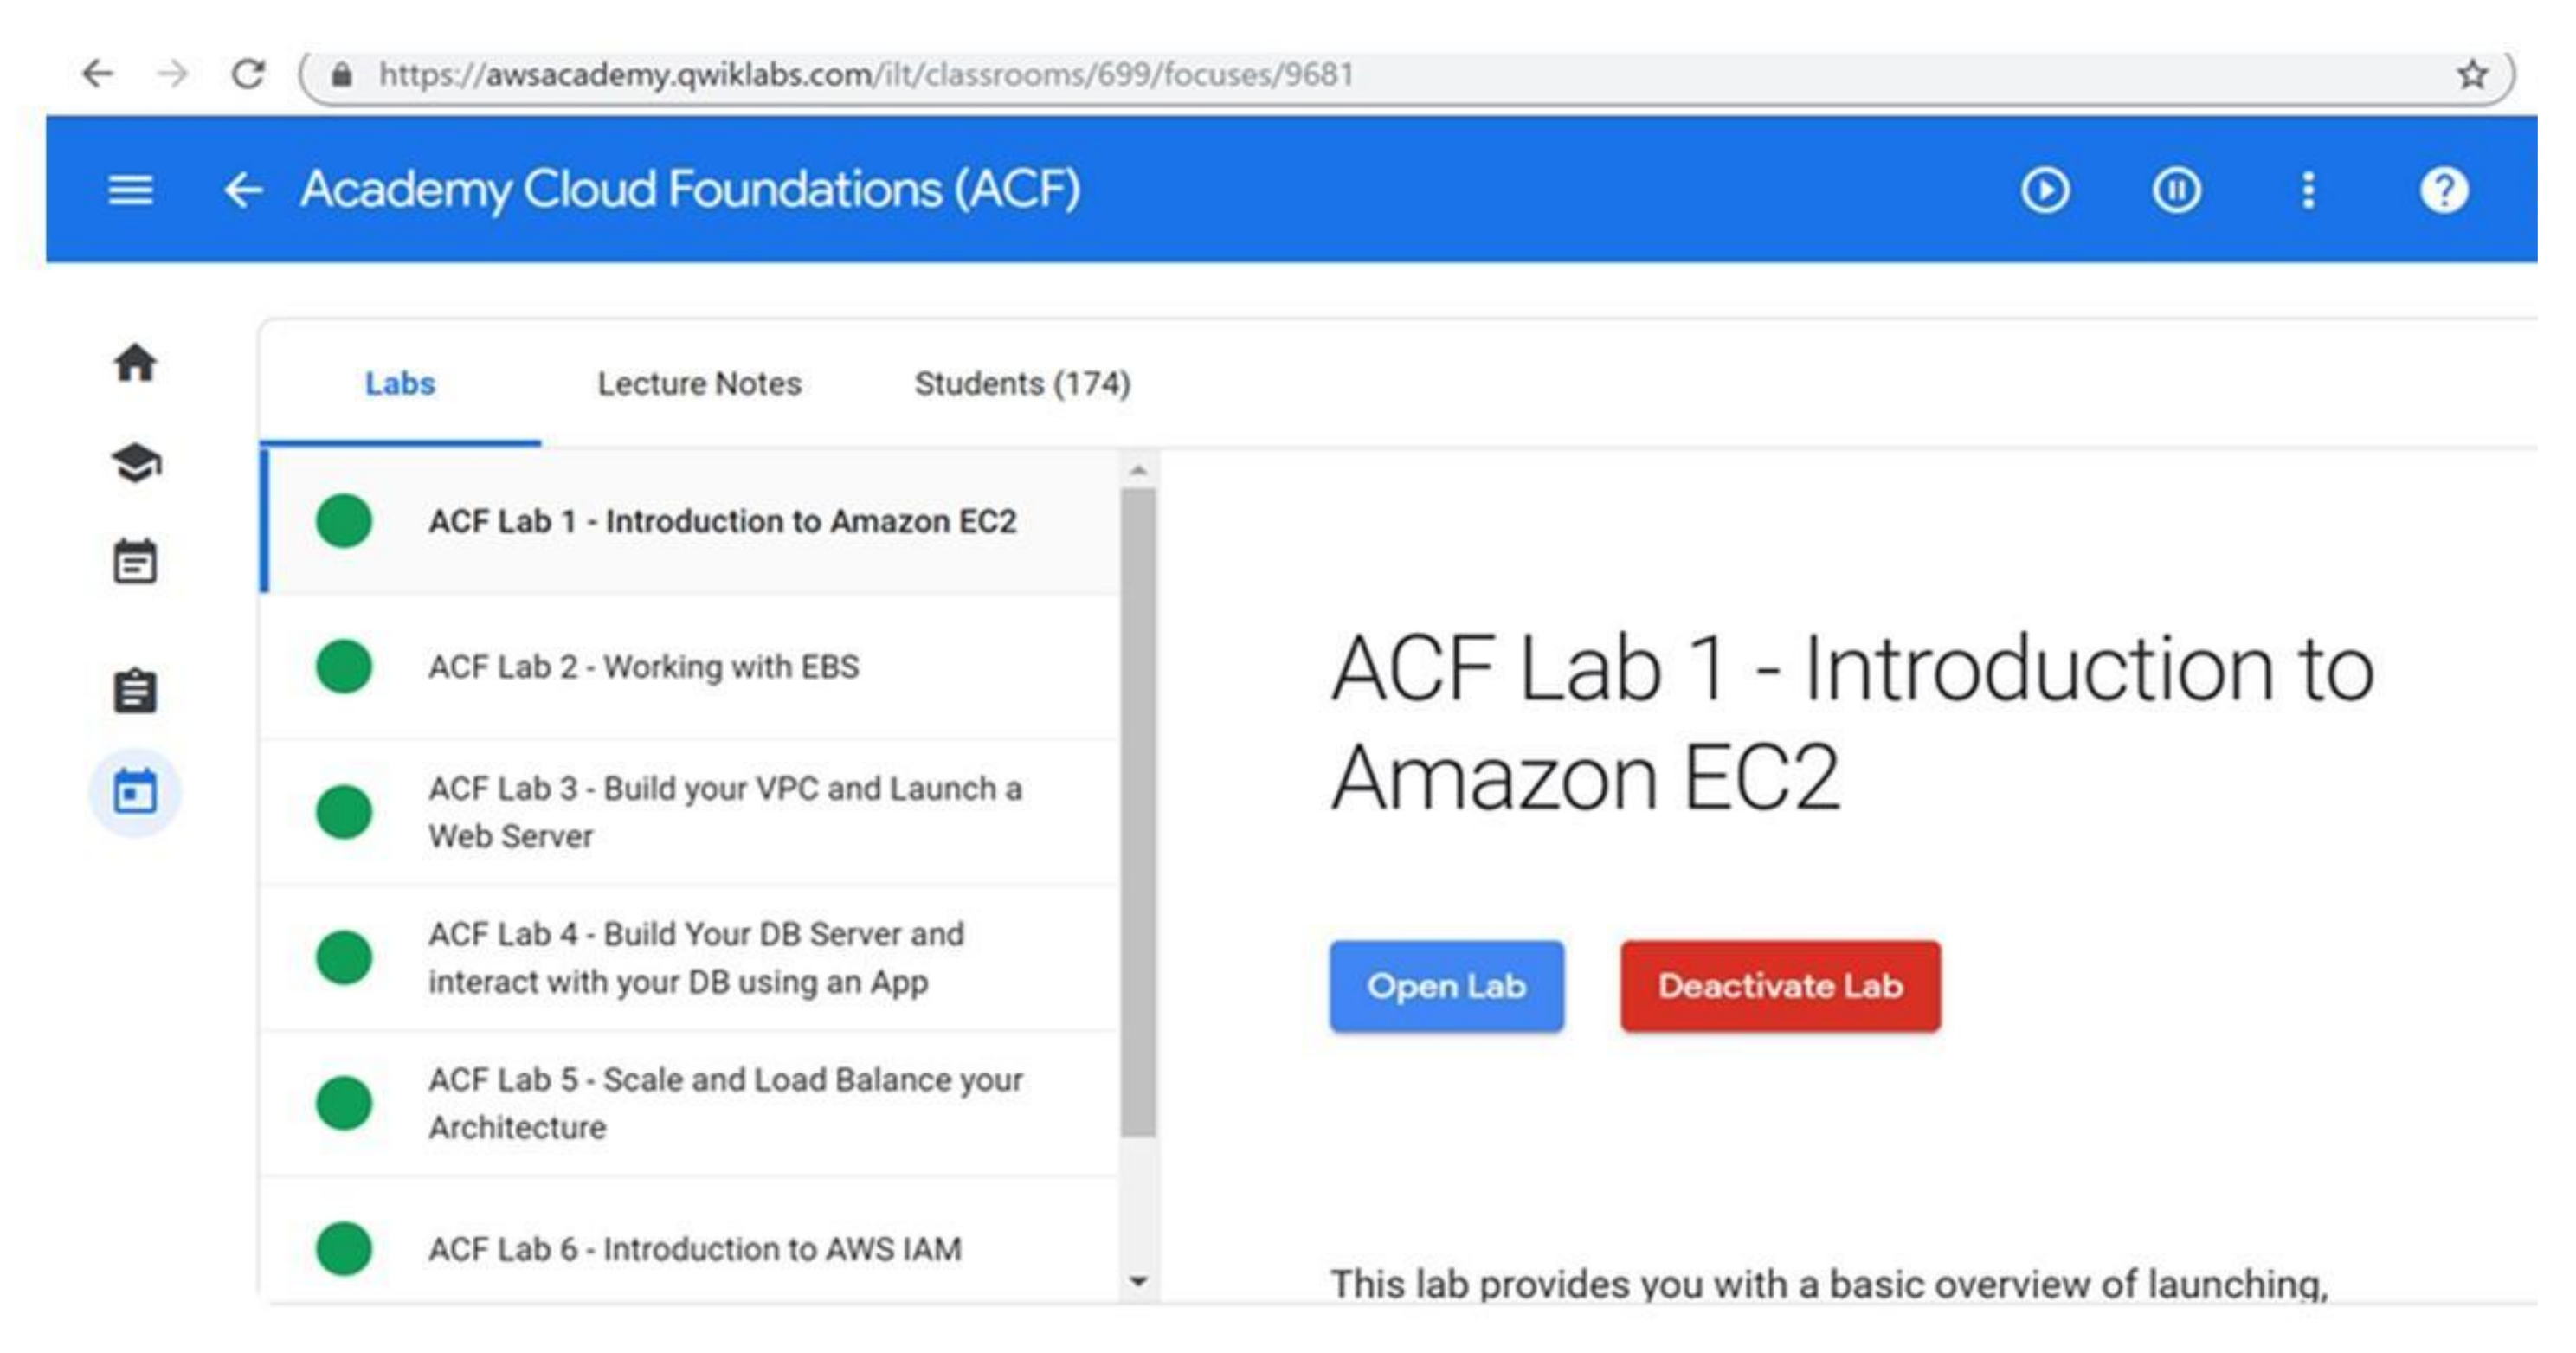Open the Students (174) tab
This screenshot has width=2576, height=1353.
1022,384
